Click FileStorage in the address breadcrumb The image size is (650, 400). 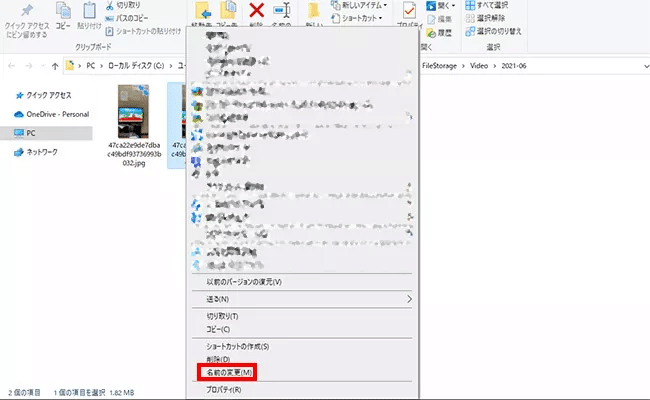coord(439,66)
